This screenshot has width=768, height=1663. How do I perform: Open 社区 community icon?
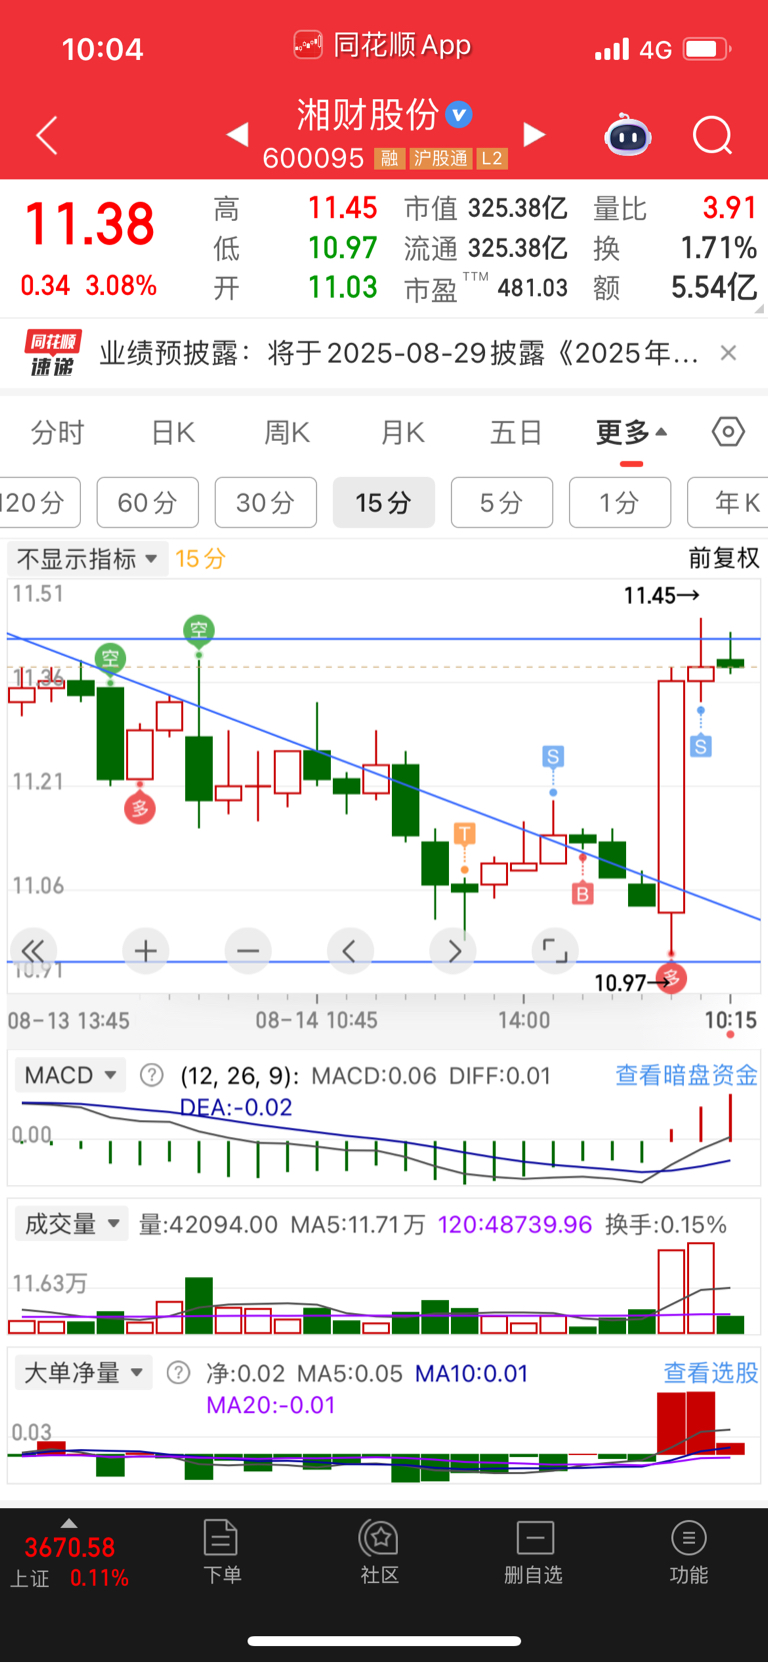click(x=379, y=1552)
